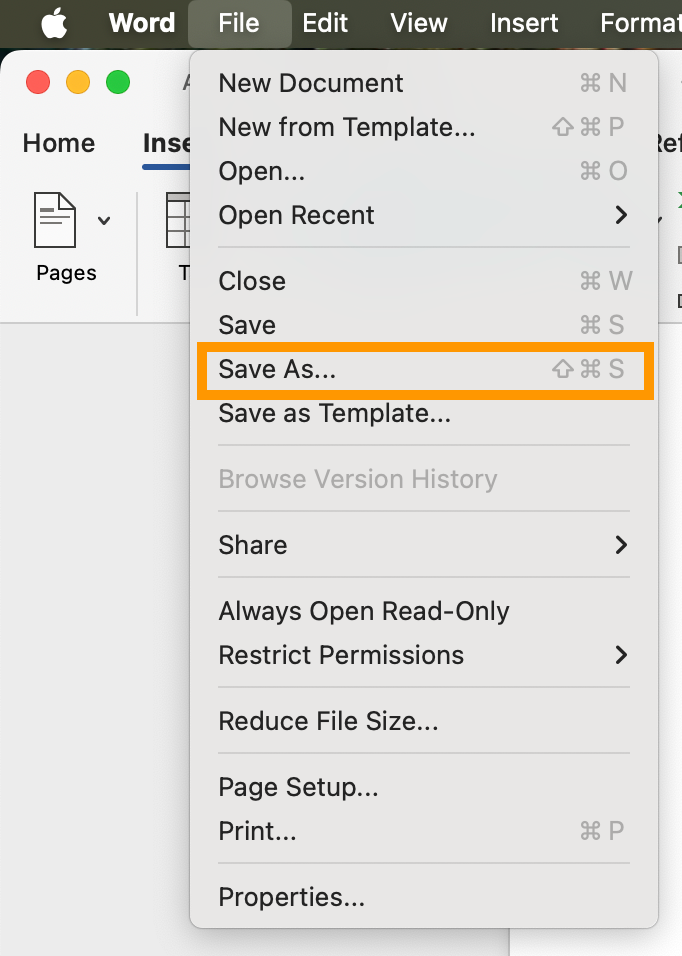Screen dimensions: 682x956
Task: Expand the Share submenu arrow
Action: pos(621,545)
